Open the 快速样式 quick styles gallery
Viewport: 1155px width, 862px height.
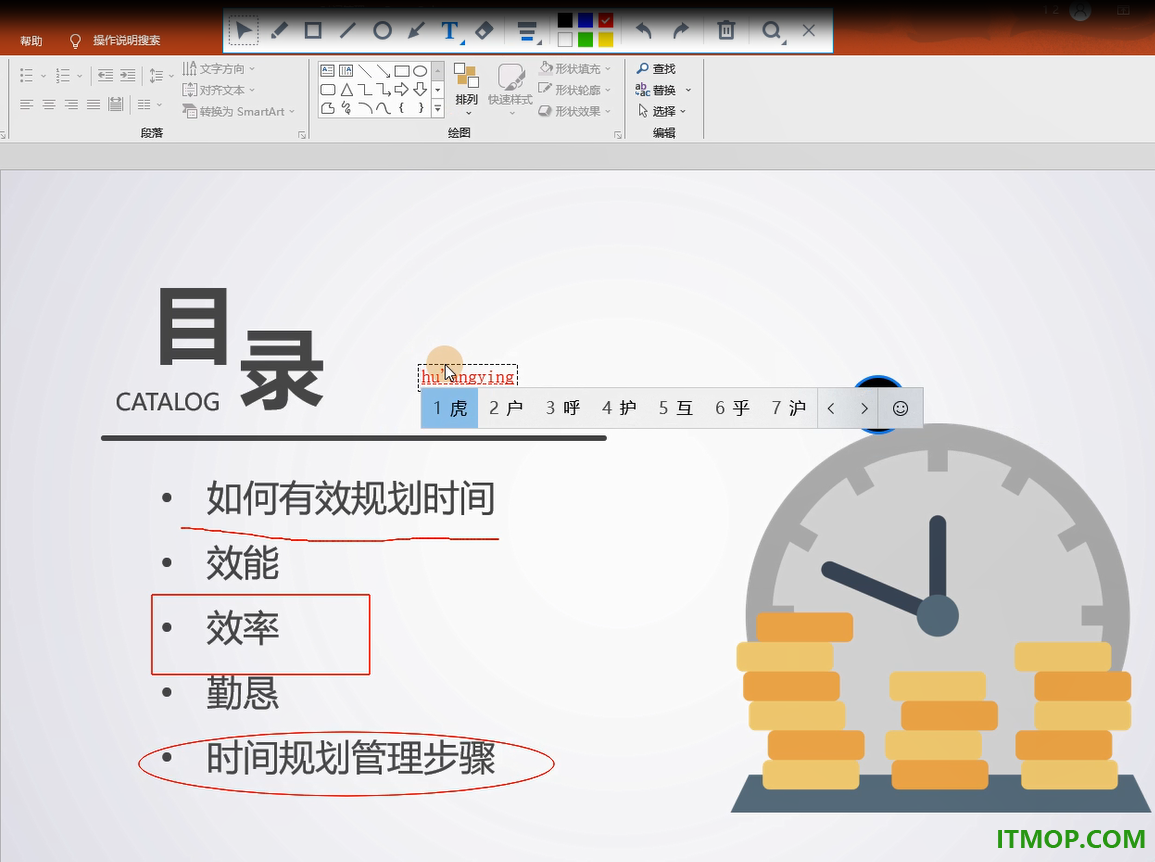tap(510, 89)
